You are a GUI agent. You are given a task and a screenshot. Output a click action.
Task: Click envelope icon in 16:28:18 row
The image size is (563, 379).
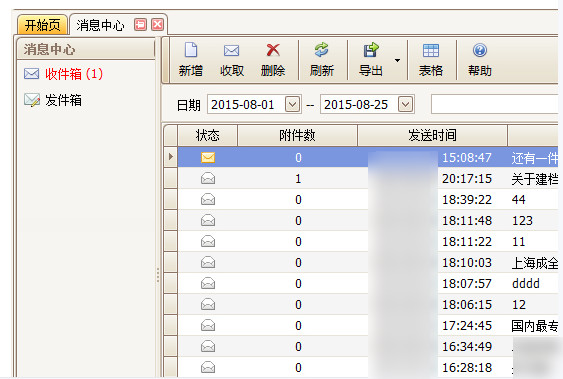click(208, 368)
